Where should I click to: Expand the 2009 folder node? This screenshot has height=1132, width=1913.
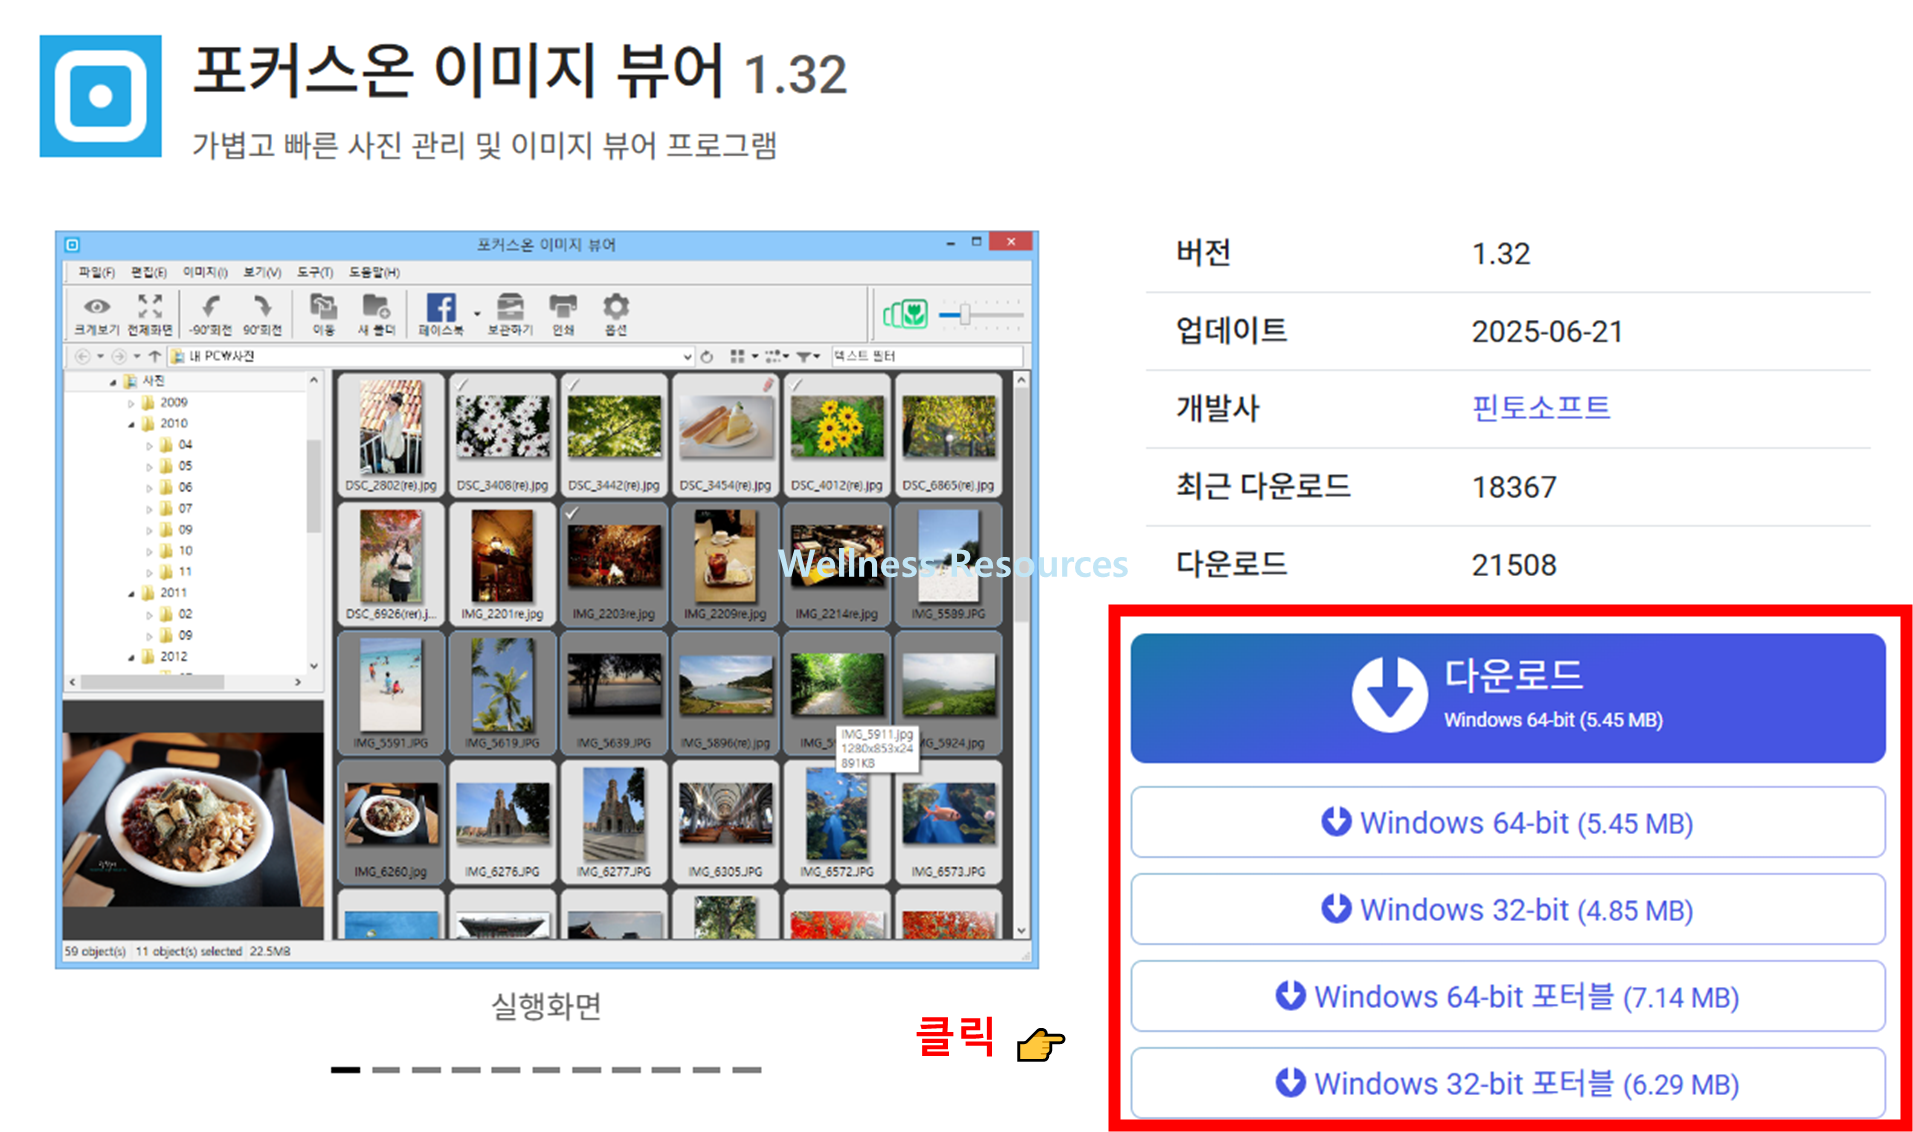point(131,403)
